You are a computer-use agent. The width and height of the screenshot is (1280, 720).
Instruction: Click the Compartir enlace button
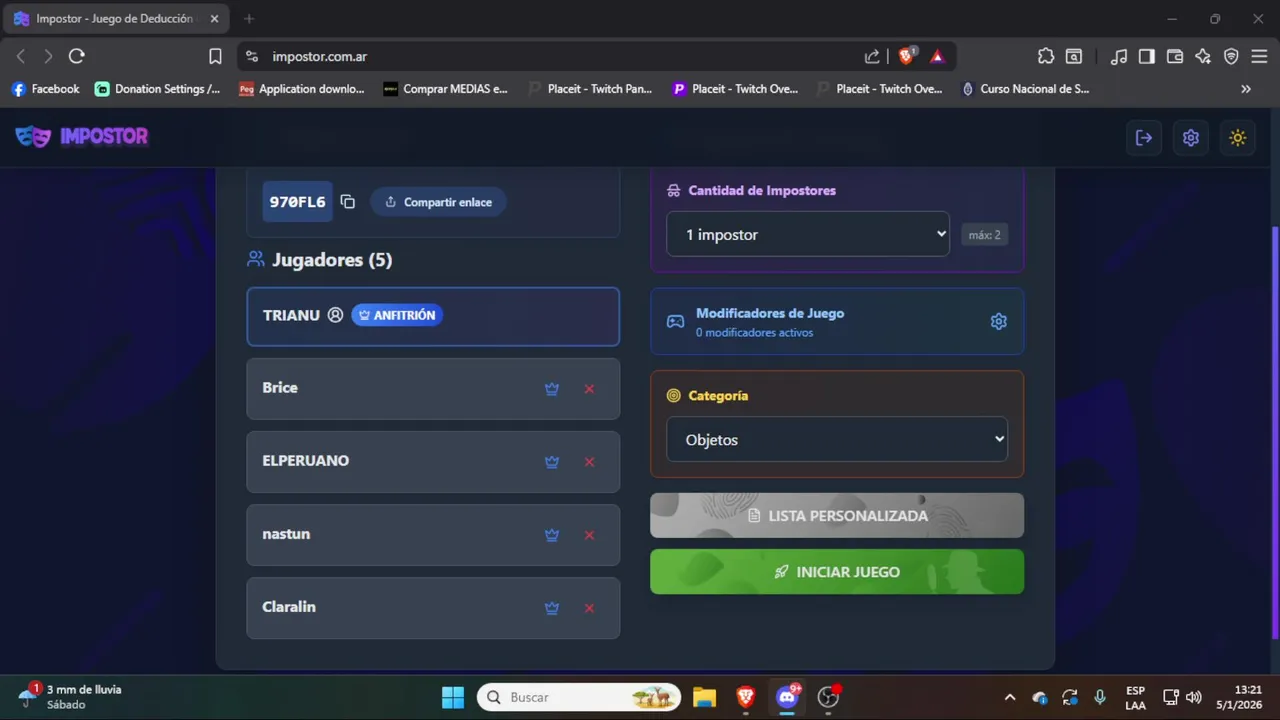tap(438, 202)
